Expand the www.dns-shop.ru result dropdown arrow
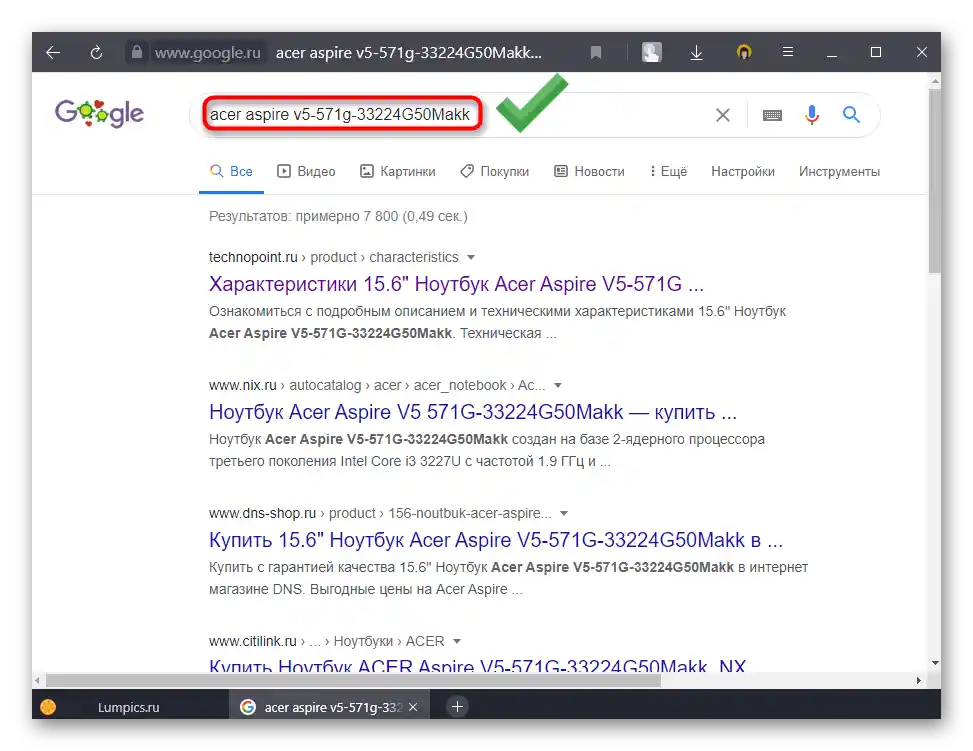The image size is (973, 751). point(564,513)
